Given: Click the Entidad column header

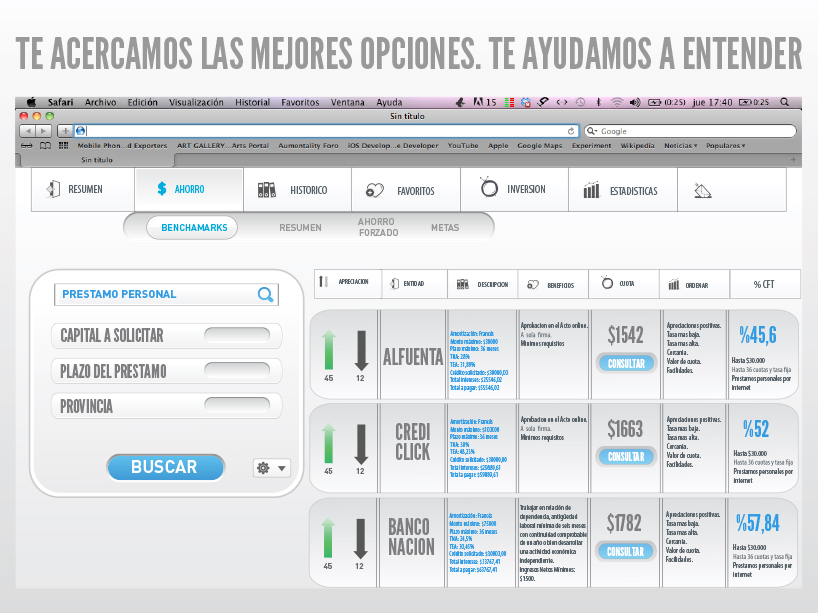Looking at the screenshot, I should [414, 284].
